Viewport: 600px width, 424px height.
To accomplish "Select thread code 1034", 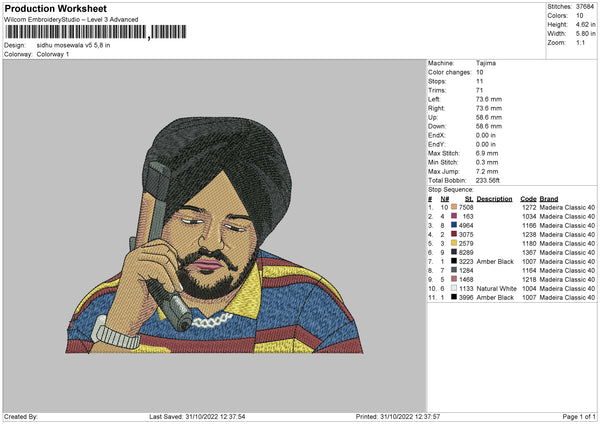I will point(529,217).
